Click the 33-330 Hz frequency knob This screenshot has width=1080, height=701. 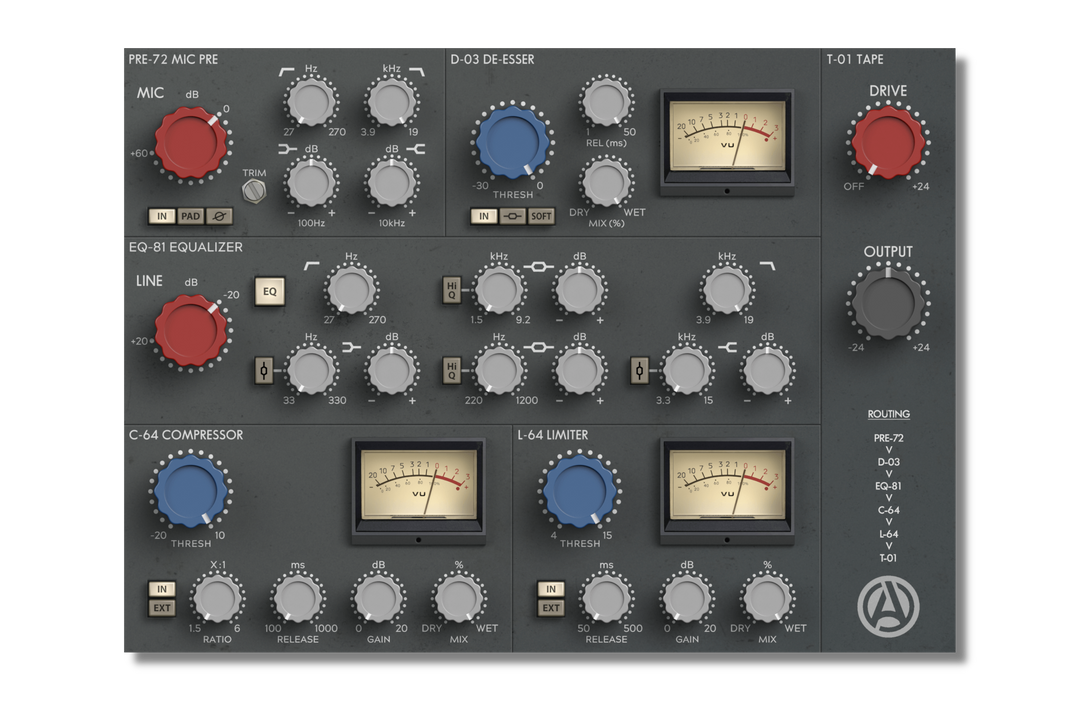(x=311, y=370)
